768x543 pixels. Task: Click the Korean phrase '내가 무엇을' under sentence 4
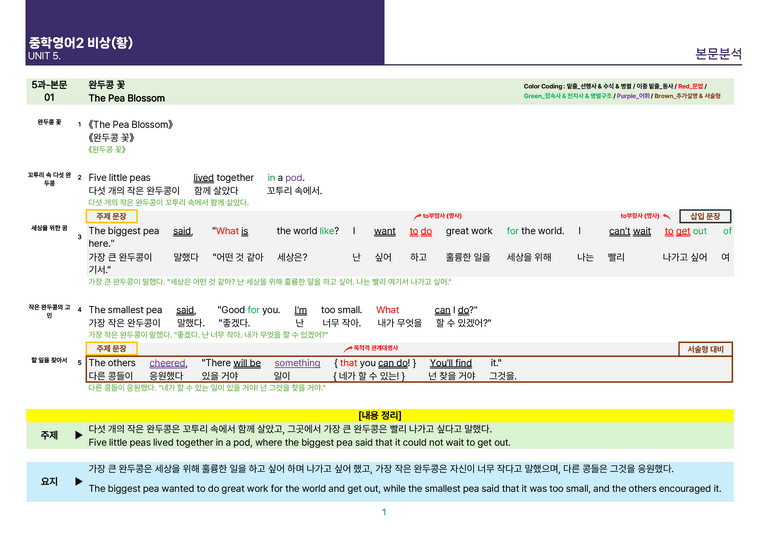tap(399, 323)
